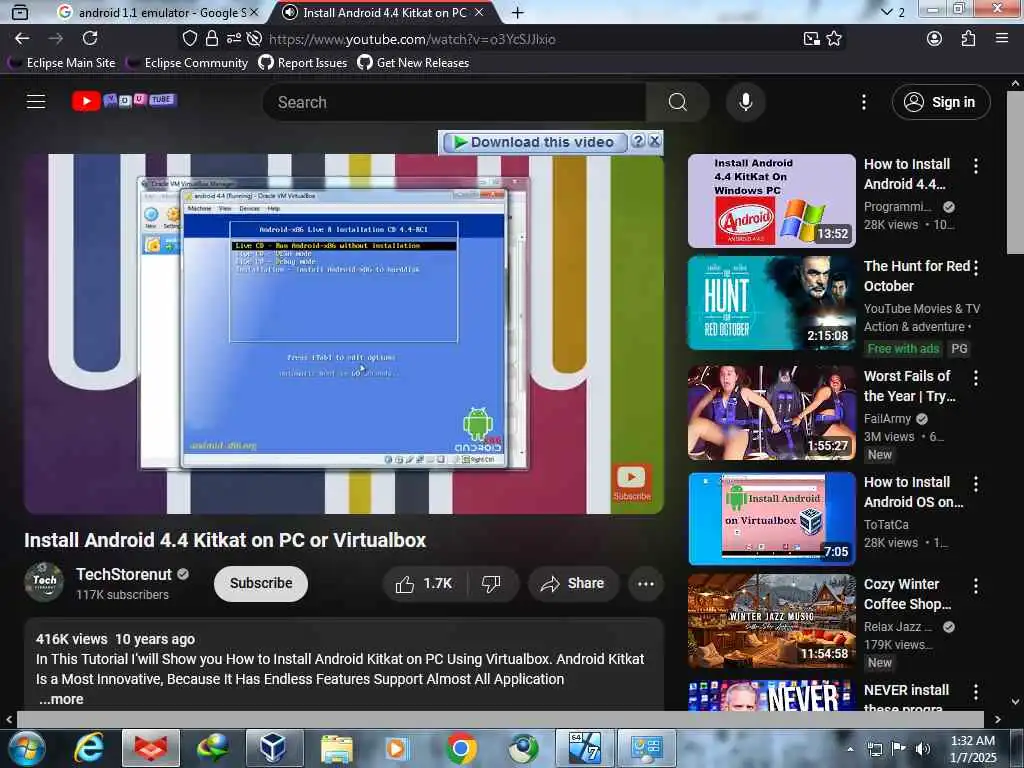Open The Hunt for Red October thumbnail

click(x=771, y=303)
